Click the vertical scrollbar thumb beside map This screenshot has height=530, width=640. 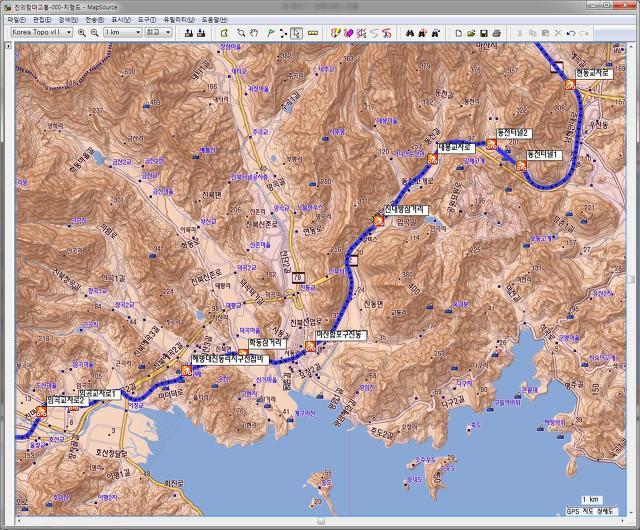[x=631, y=279]
